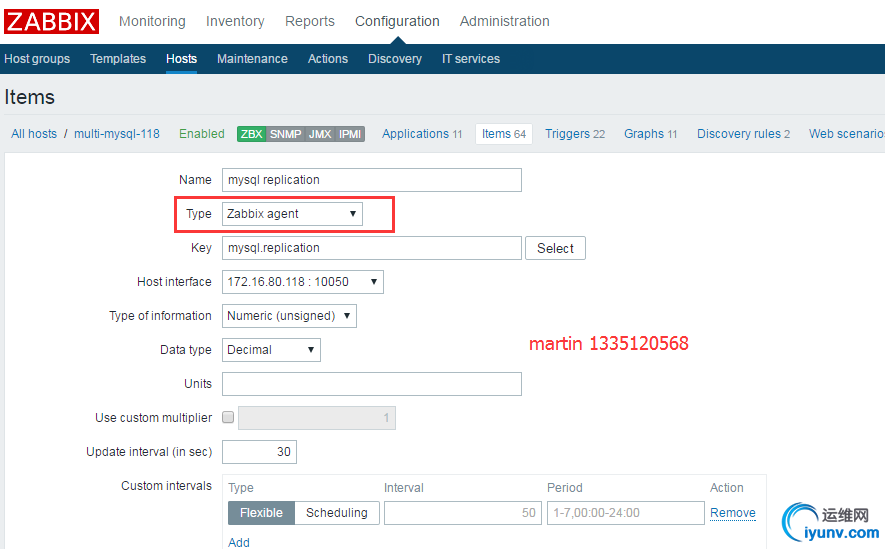
Task: Open the Discovery rules 2 tab
Action: (743, 134)
